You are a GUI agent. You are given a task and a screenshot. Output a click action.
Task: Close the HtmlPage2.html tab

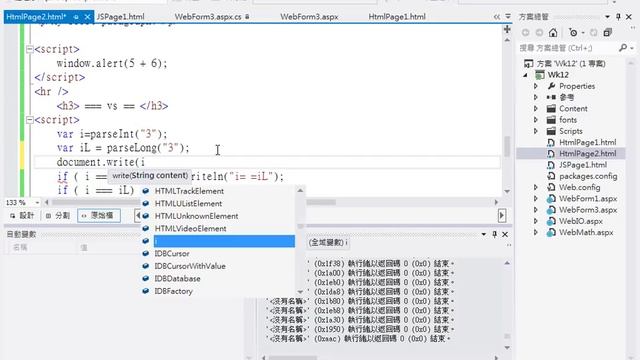(87, 17)
